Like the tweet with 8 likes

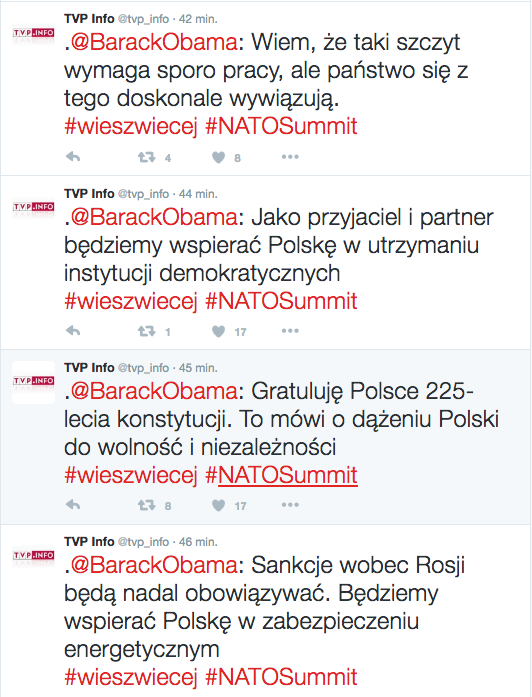(x=218, y=157)
